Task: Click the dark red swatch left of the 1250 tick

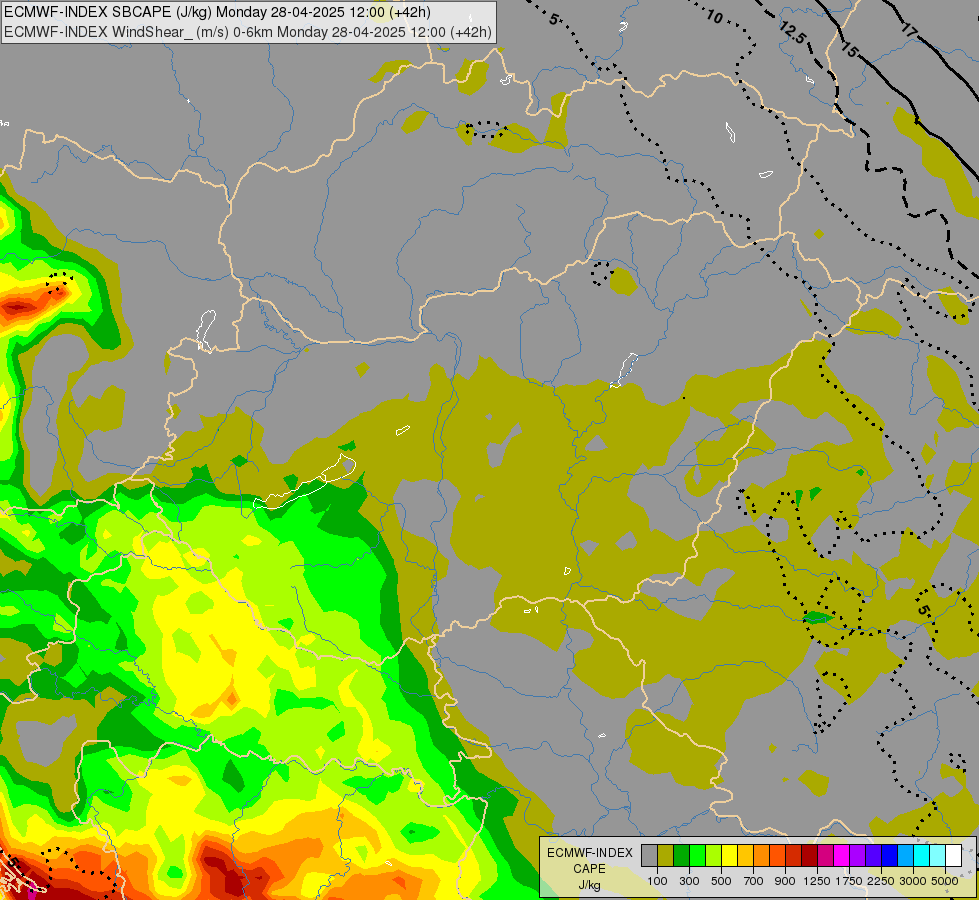Action: pos(810,856)
